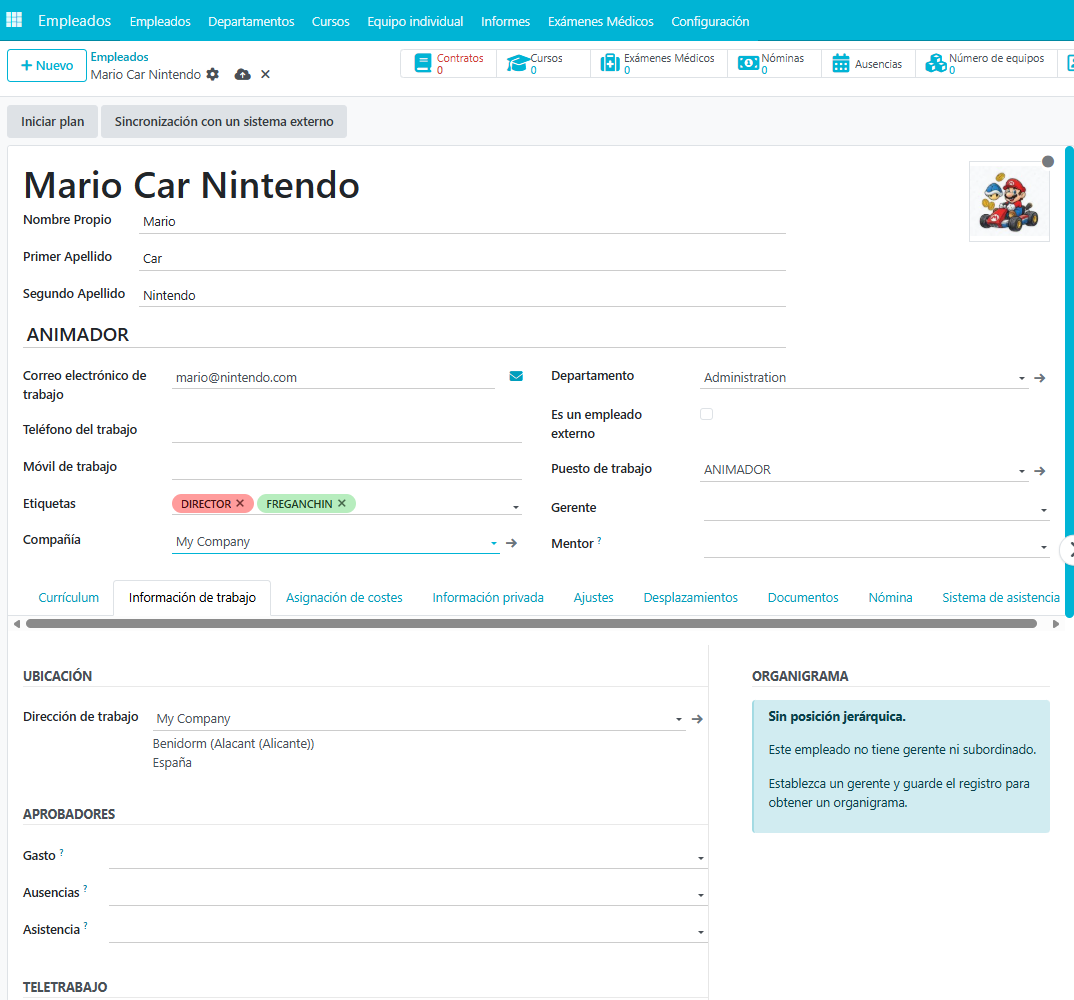1074x1000 pixels.
Task: Open the Equipo individual menu
Action: (x=415, y=21)
